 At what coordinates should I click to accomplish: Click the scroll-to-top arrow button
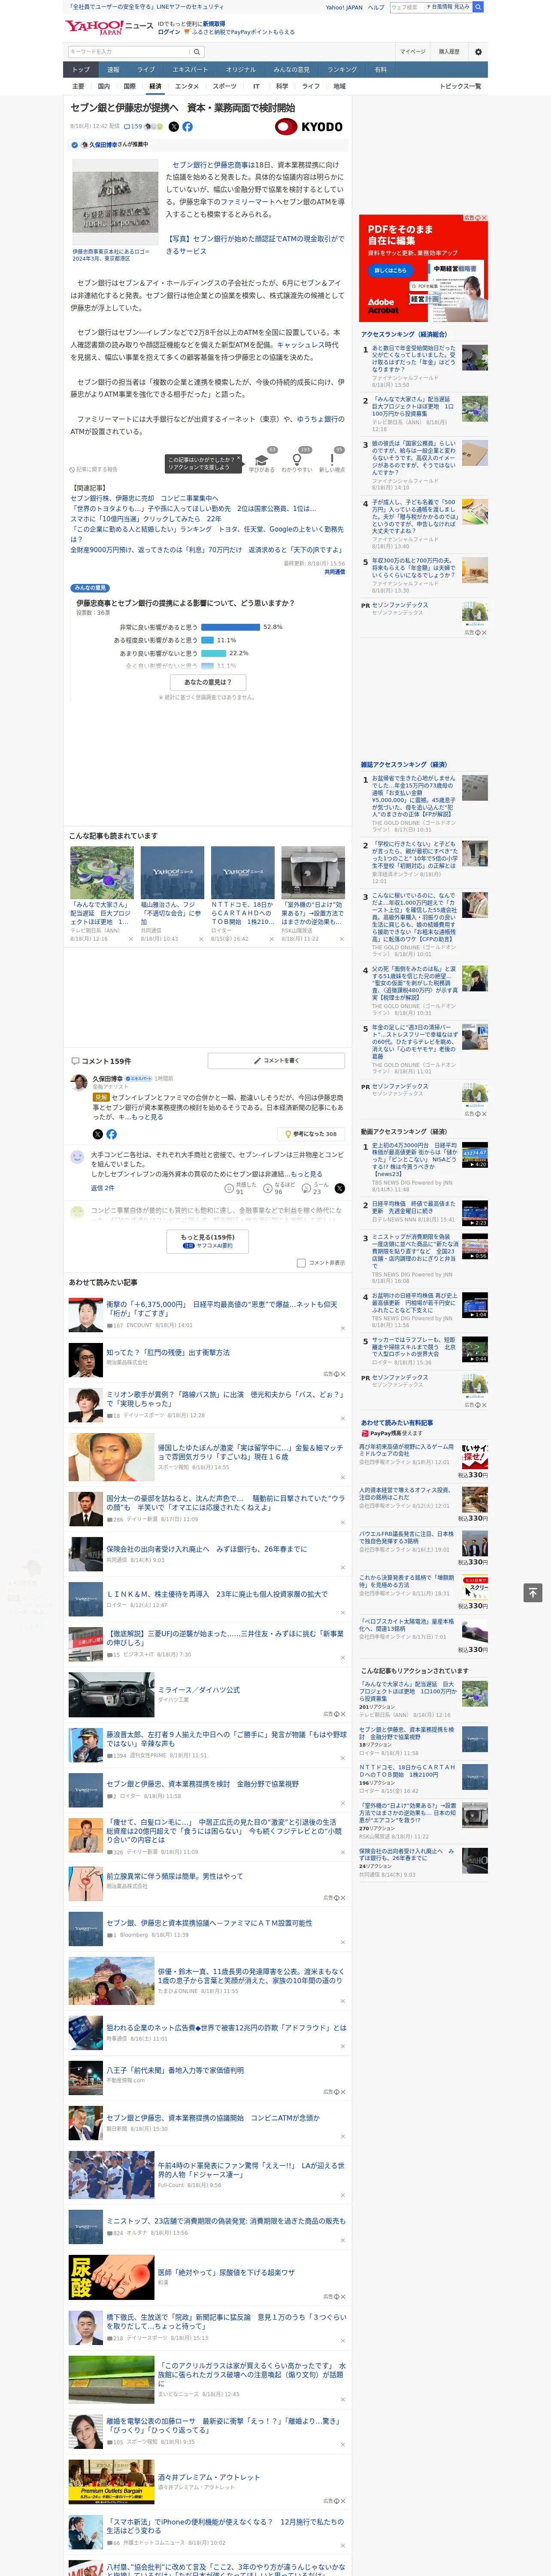(533, 1593)
